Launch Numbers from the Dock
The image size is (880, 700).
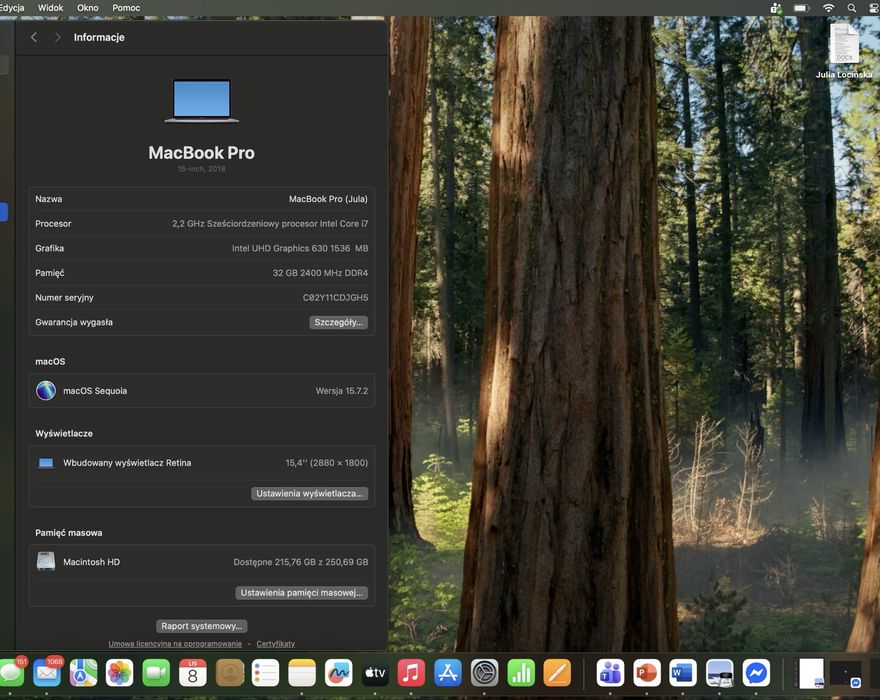click(x=521, y=672)
